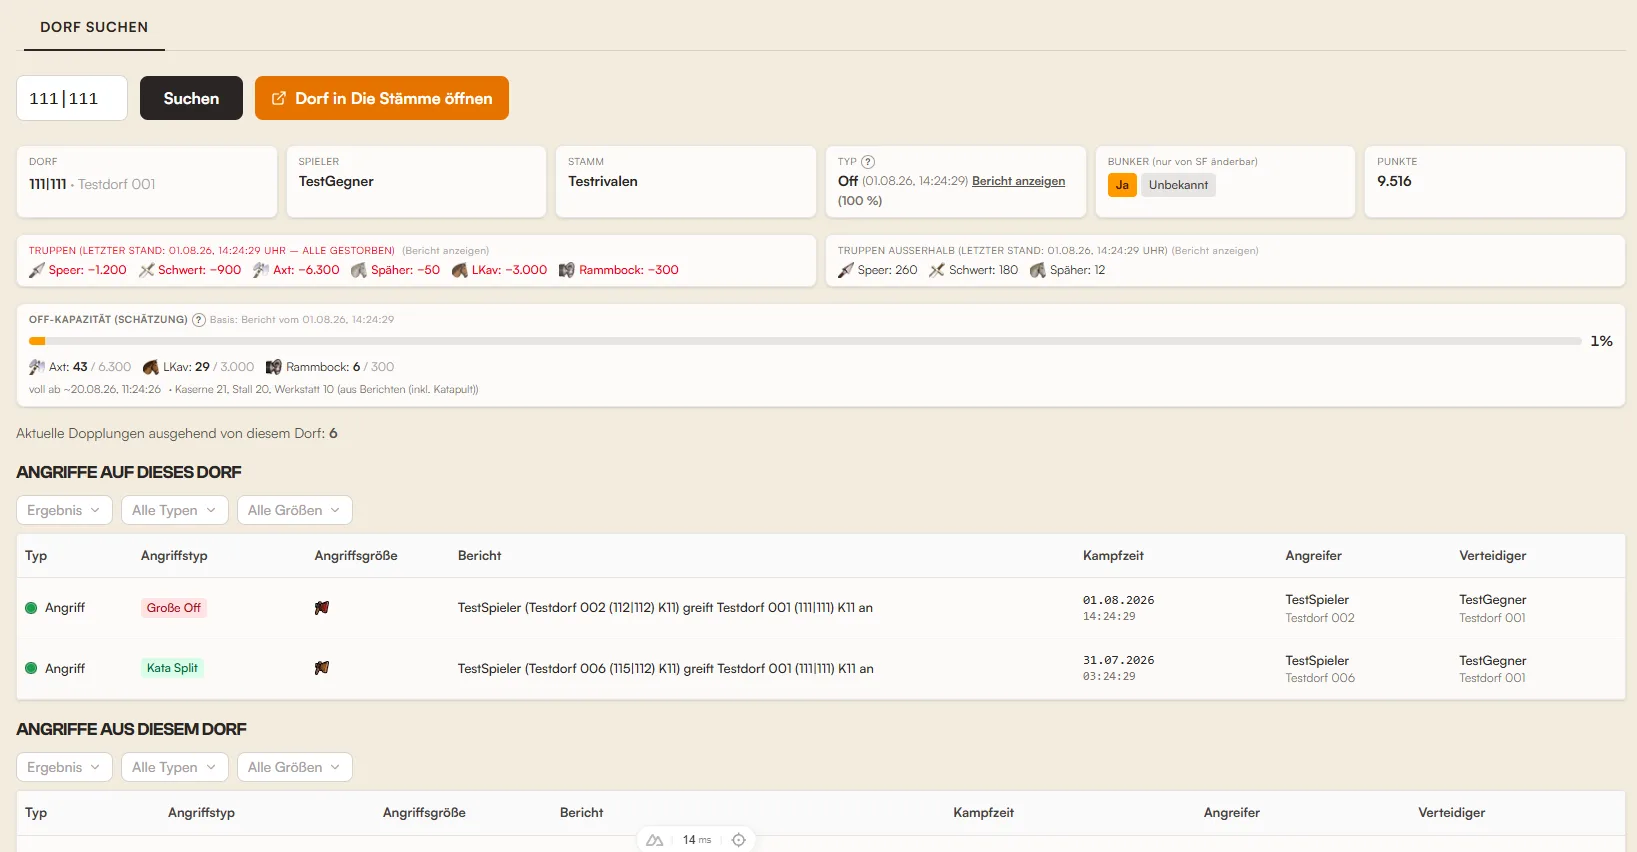
Task: Click axe icon beside Axt: 43 / 6.300
Action: coord(37,367)
